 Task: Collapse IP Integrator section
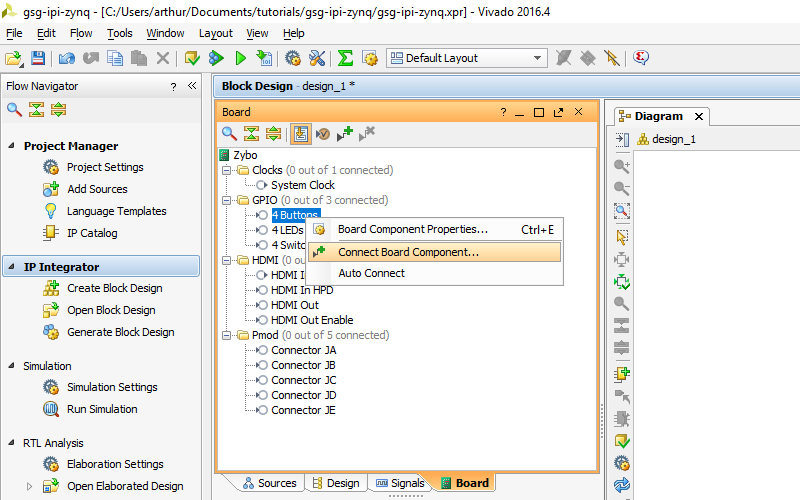(11, 267)
